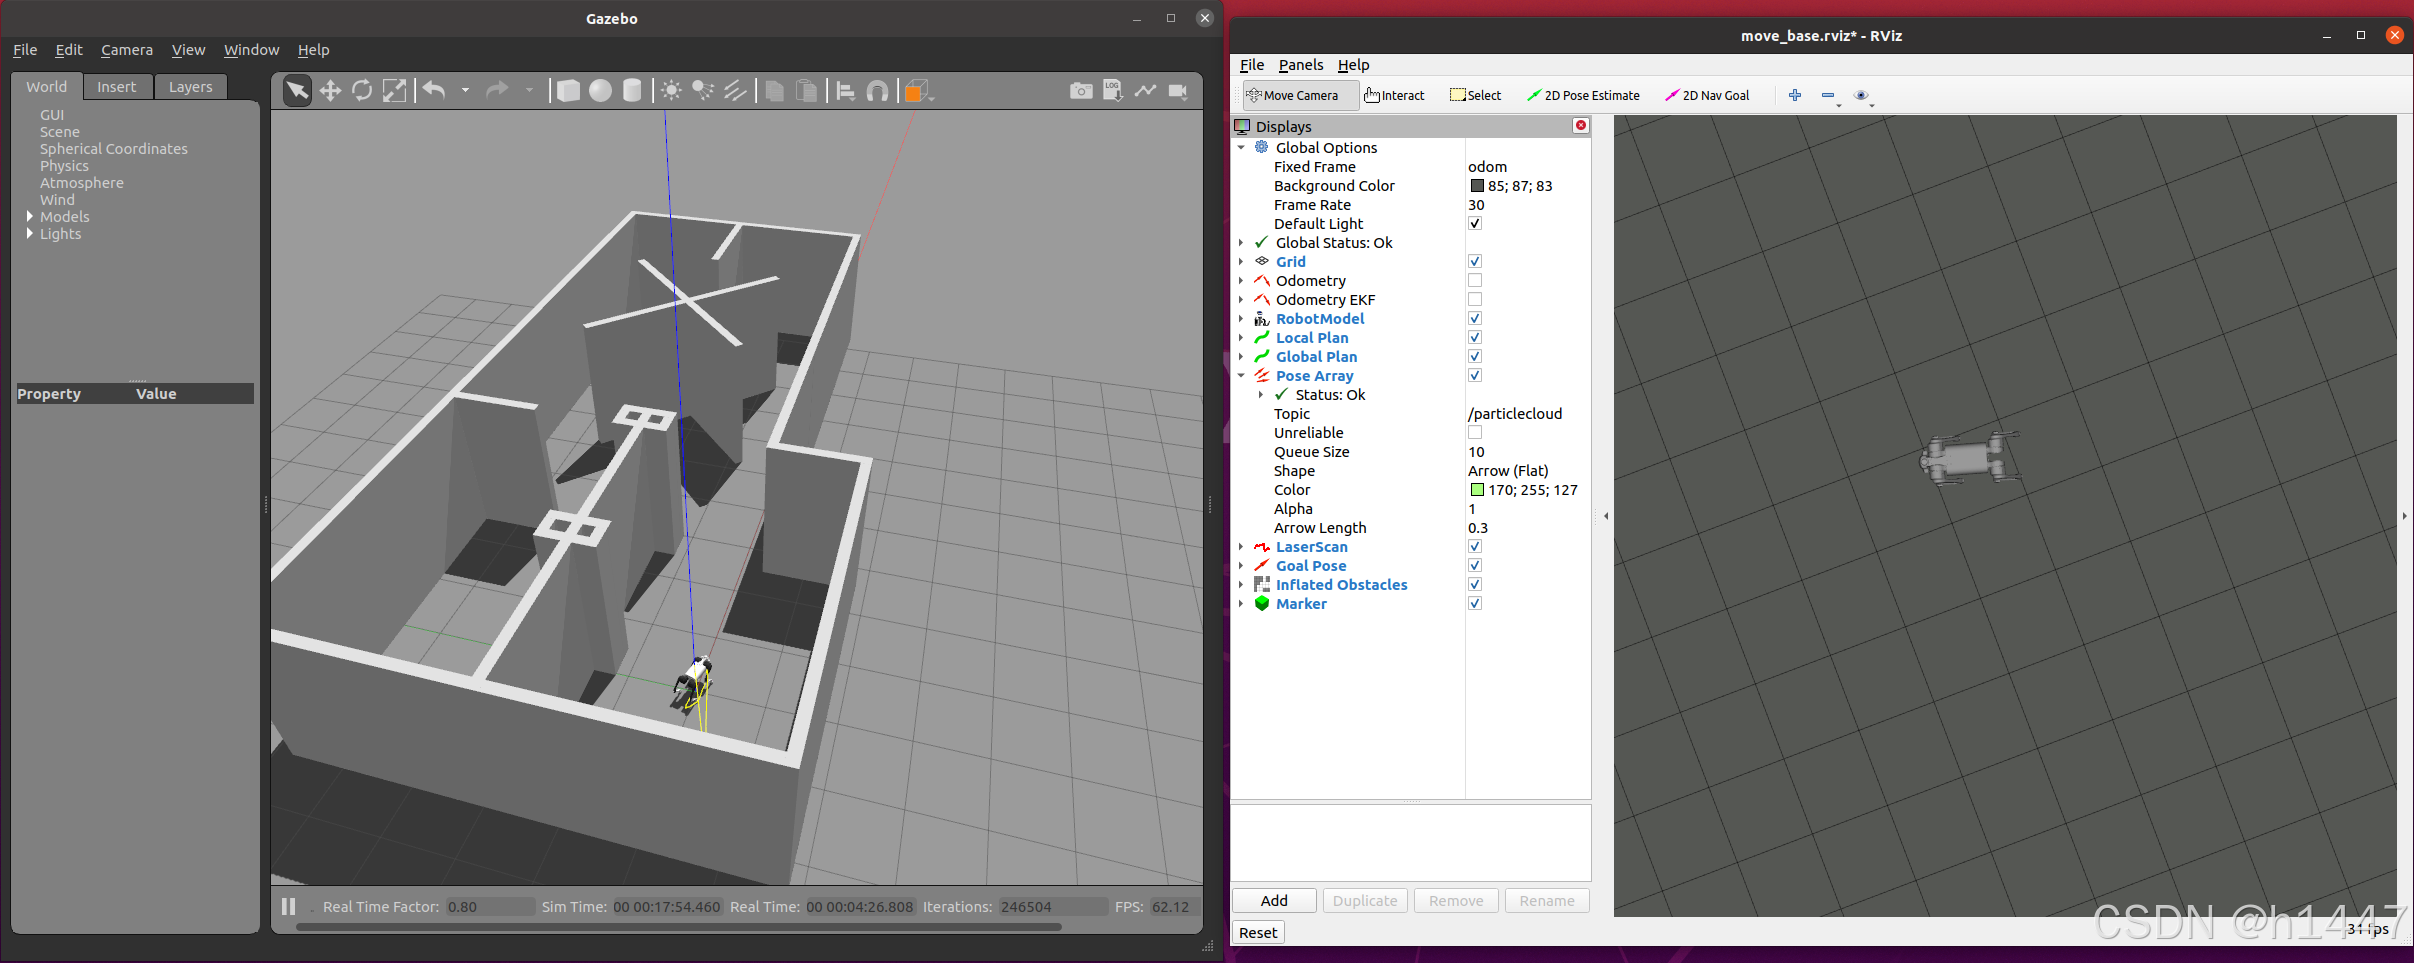2414x963 pixels.
Task: Expand the Marker display node
Action: (x=1242, y=603)
